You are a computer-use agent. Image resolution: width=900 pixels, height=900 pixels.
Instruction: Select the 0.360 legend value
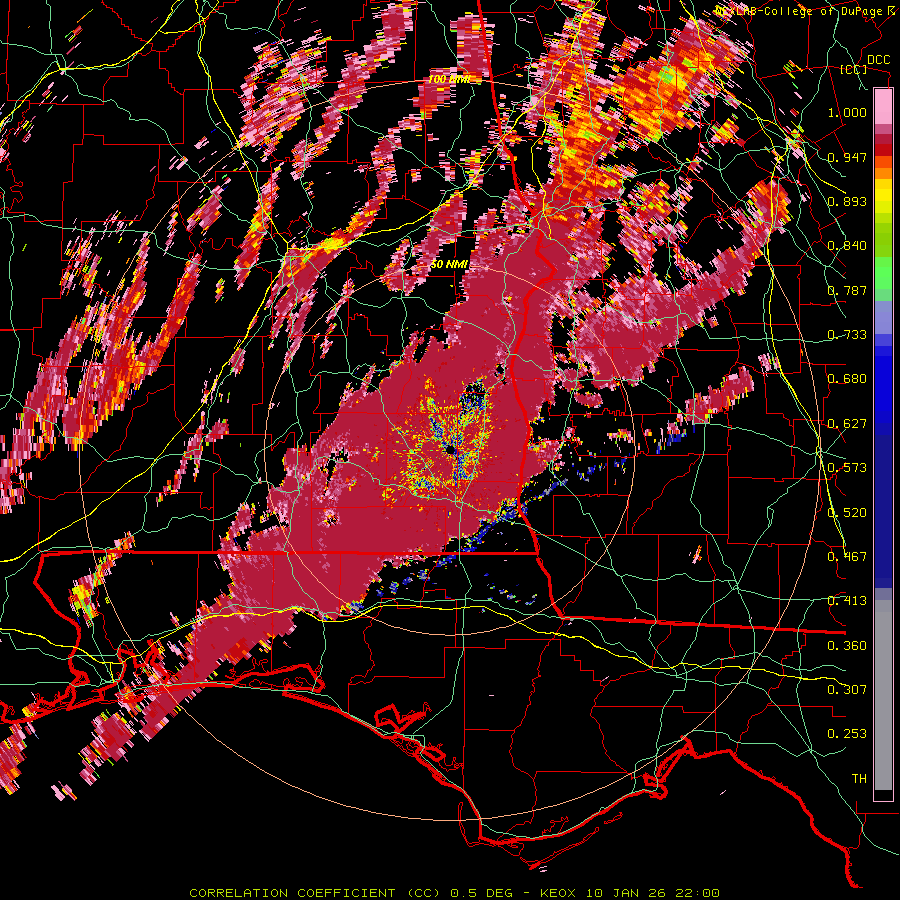(x=847, y=646)
